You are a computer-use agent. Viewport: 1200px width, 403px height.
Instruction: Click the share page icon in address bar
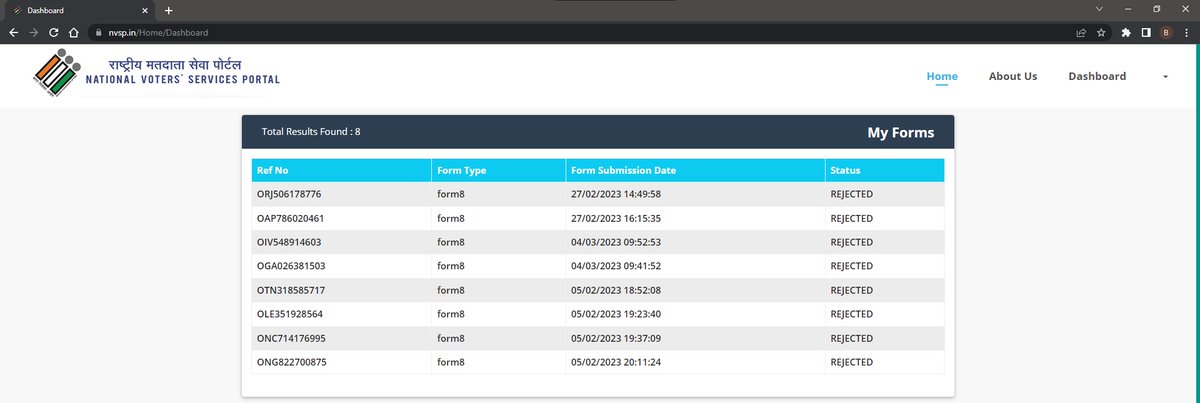[x=1081, y=32]
